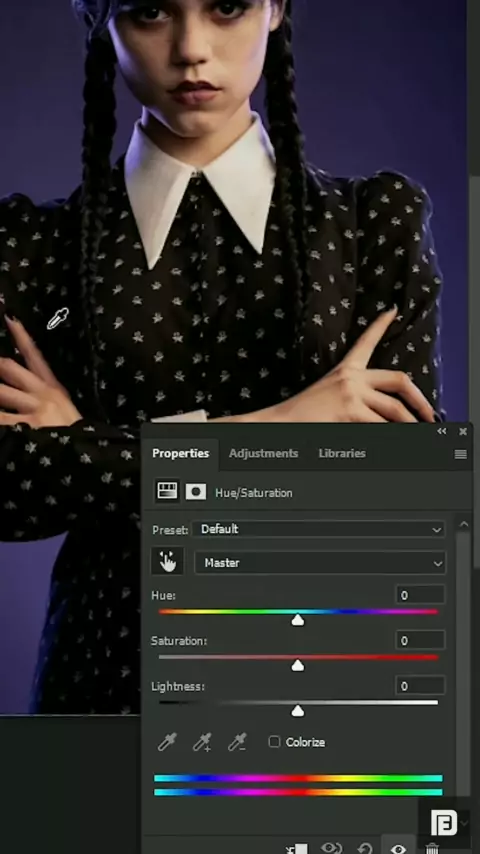
Task: Pick the plain eyedropper sample tool
Action: (x=167, y=742)
